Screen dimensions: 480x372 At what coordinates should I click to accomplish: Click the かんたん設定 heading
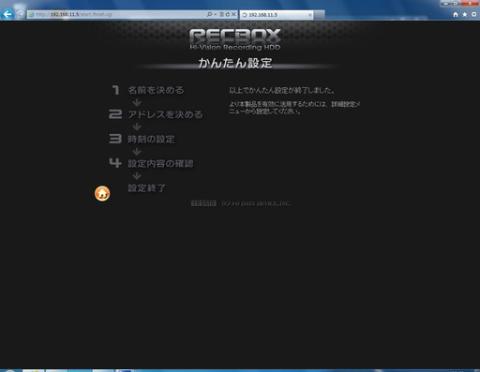click(x=235, y=63)
